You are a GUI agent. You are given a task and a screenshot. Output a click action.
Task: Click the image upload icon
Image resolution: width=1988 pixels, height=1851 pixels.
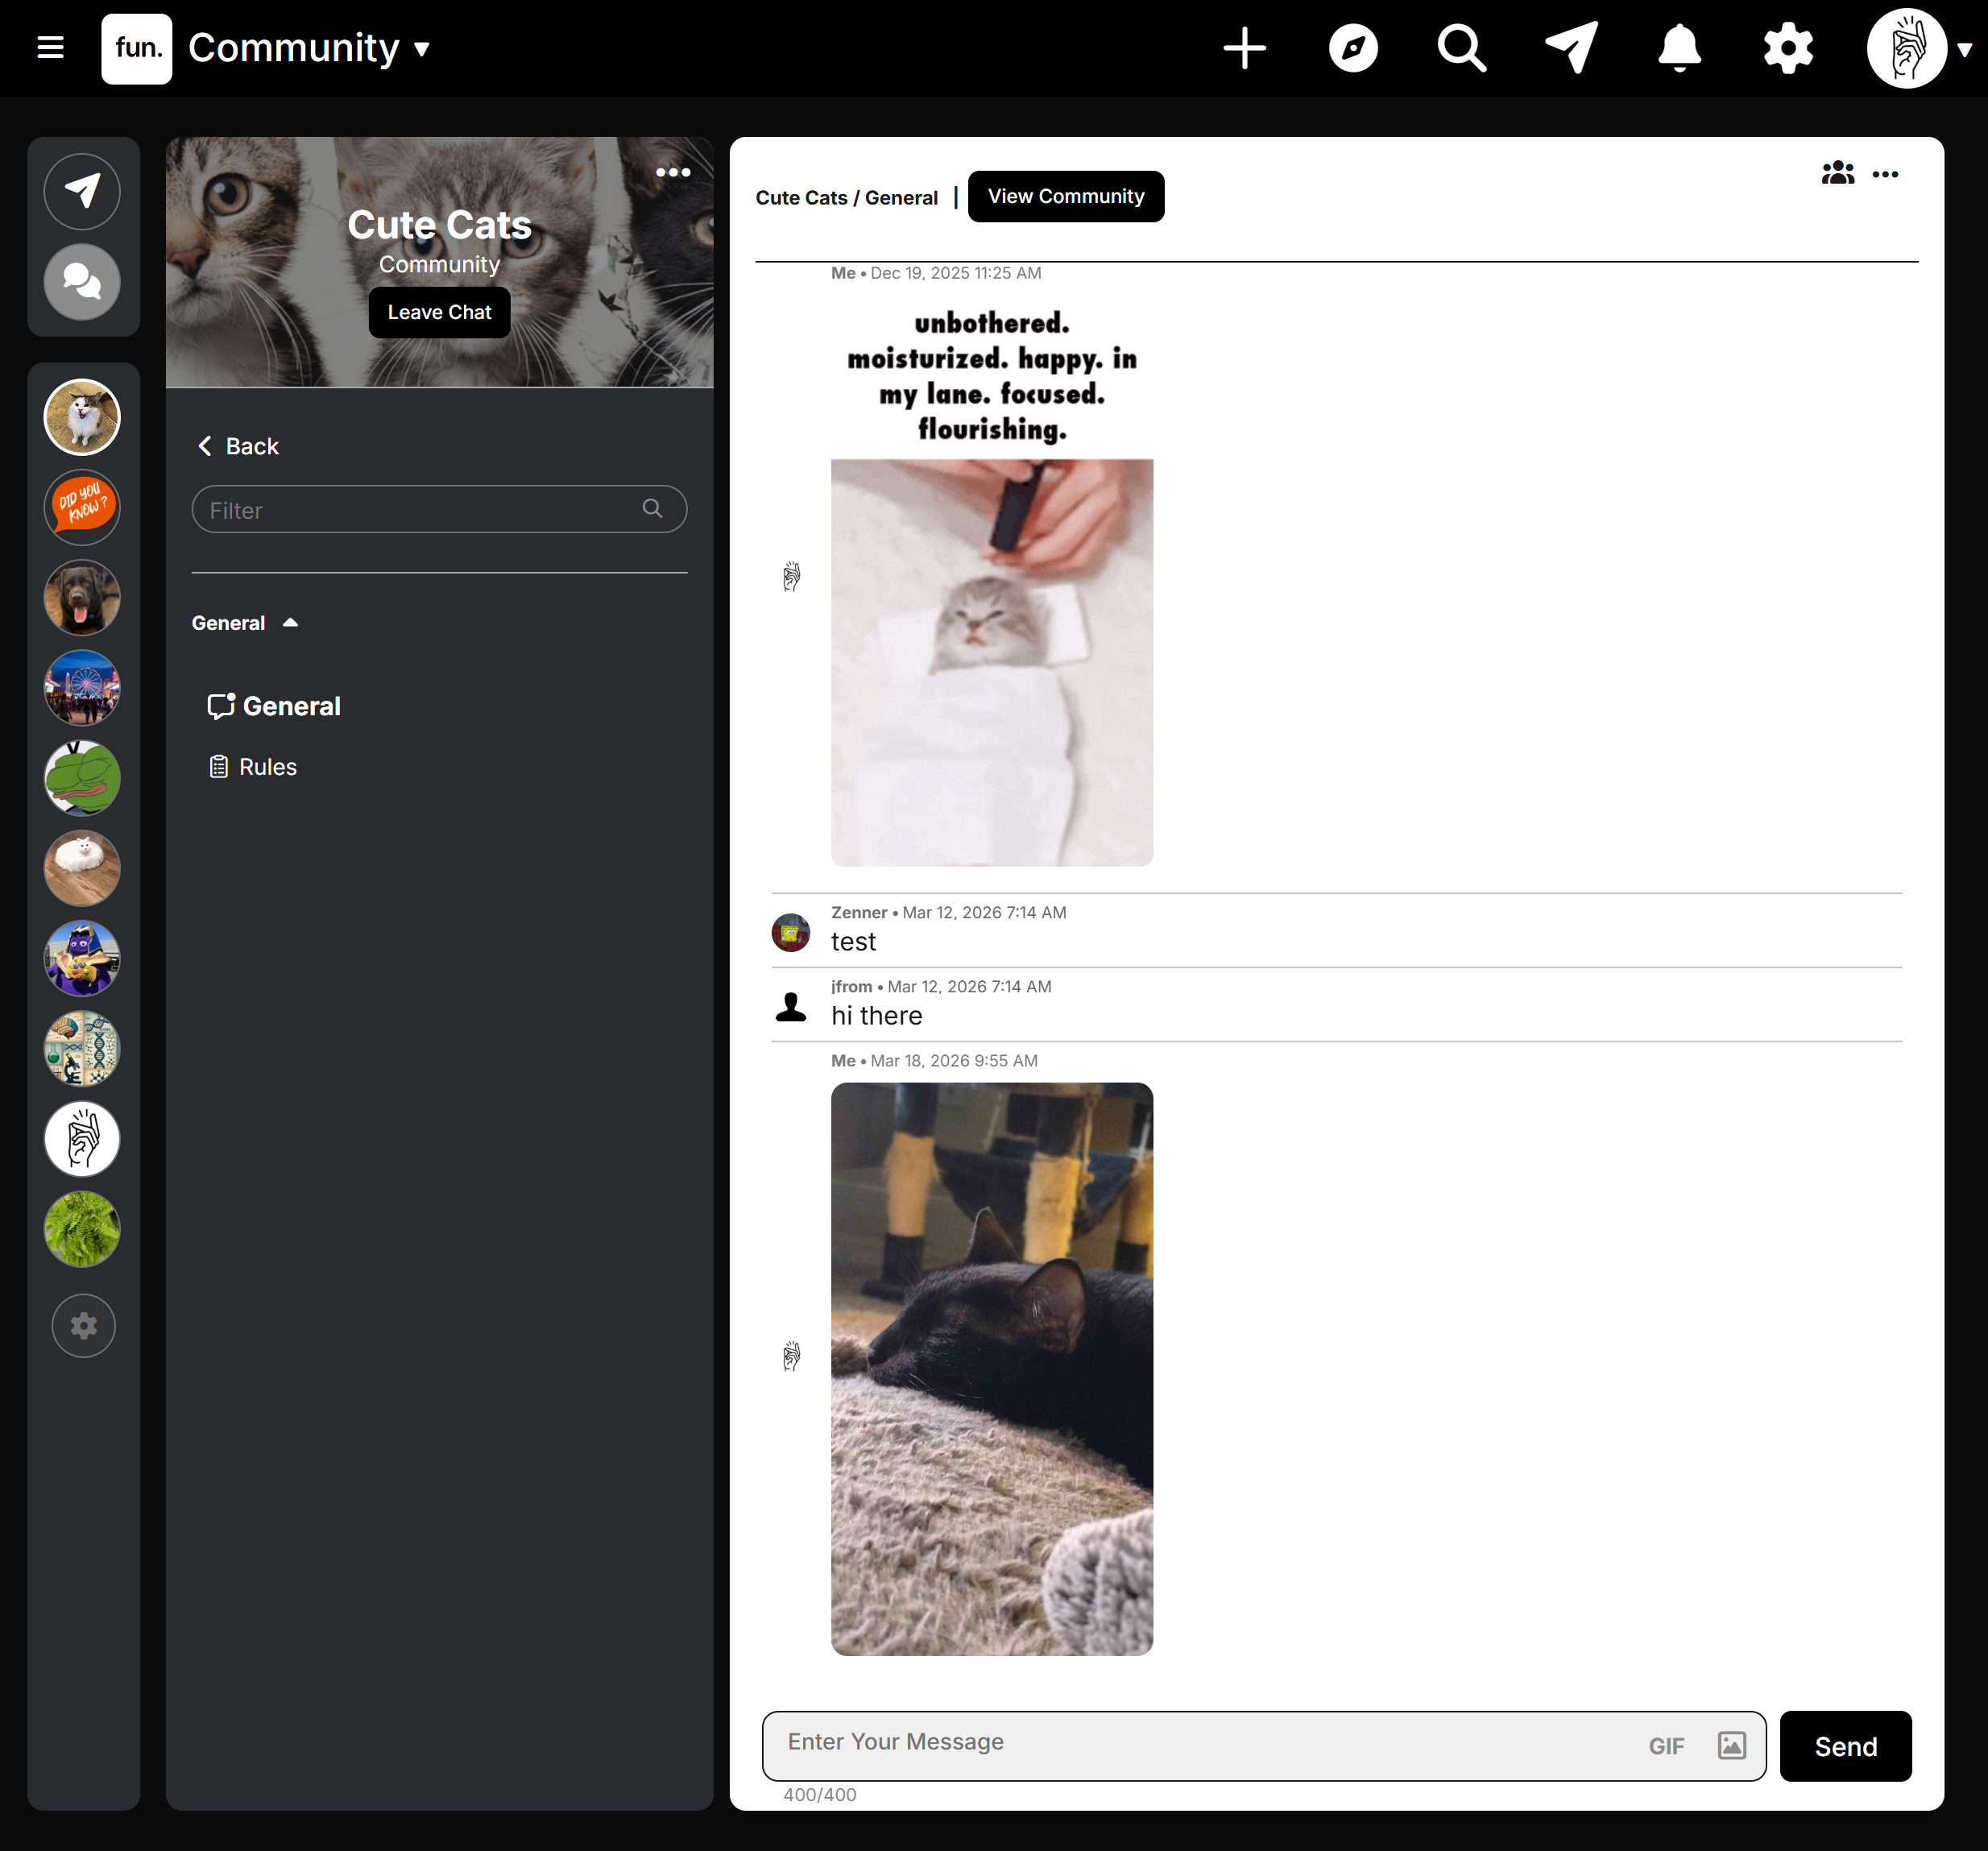coord(1731,1745)
